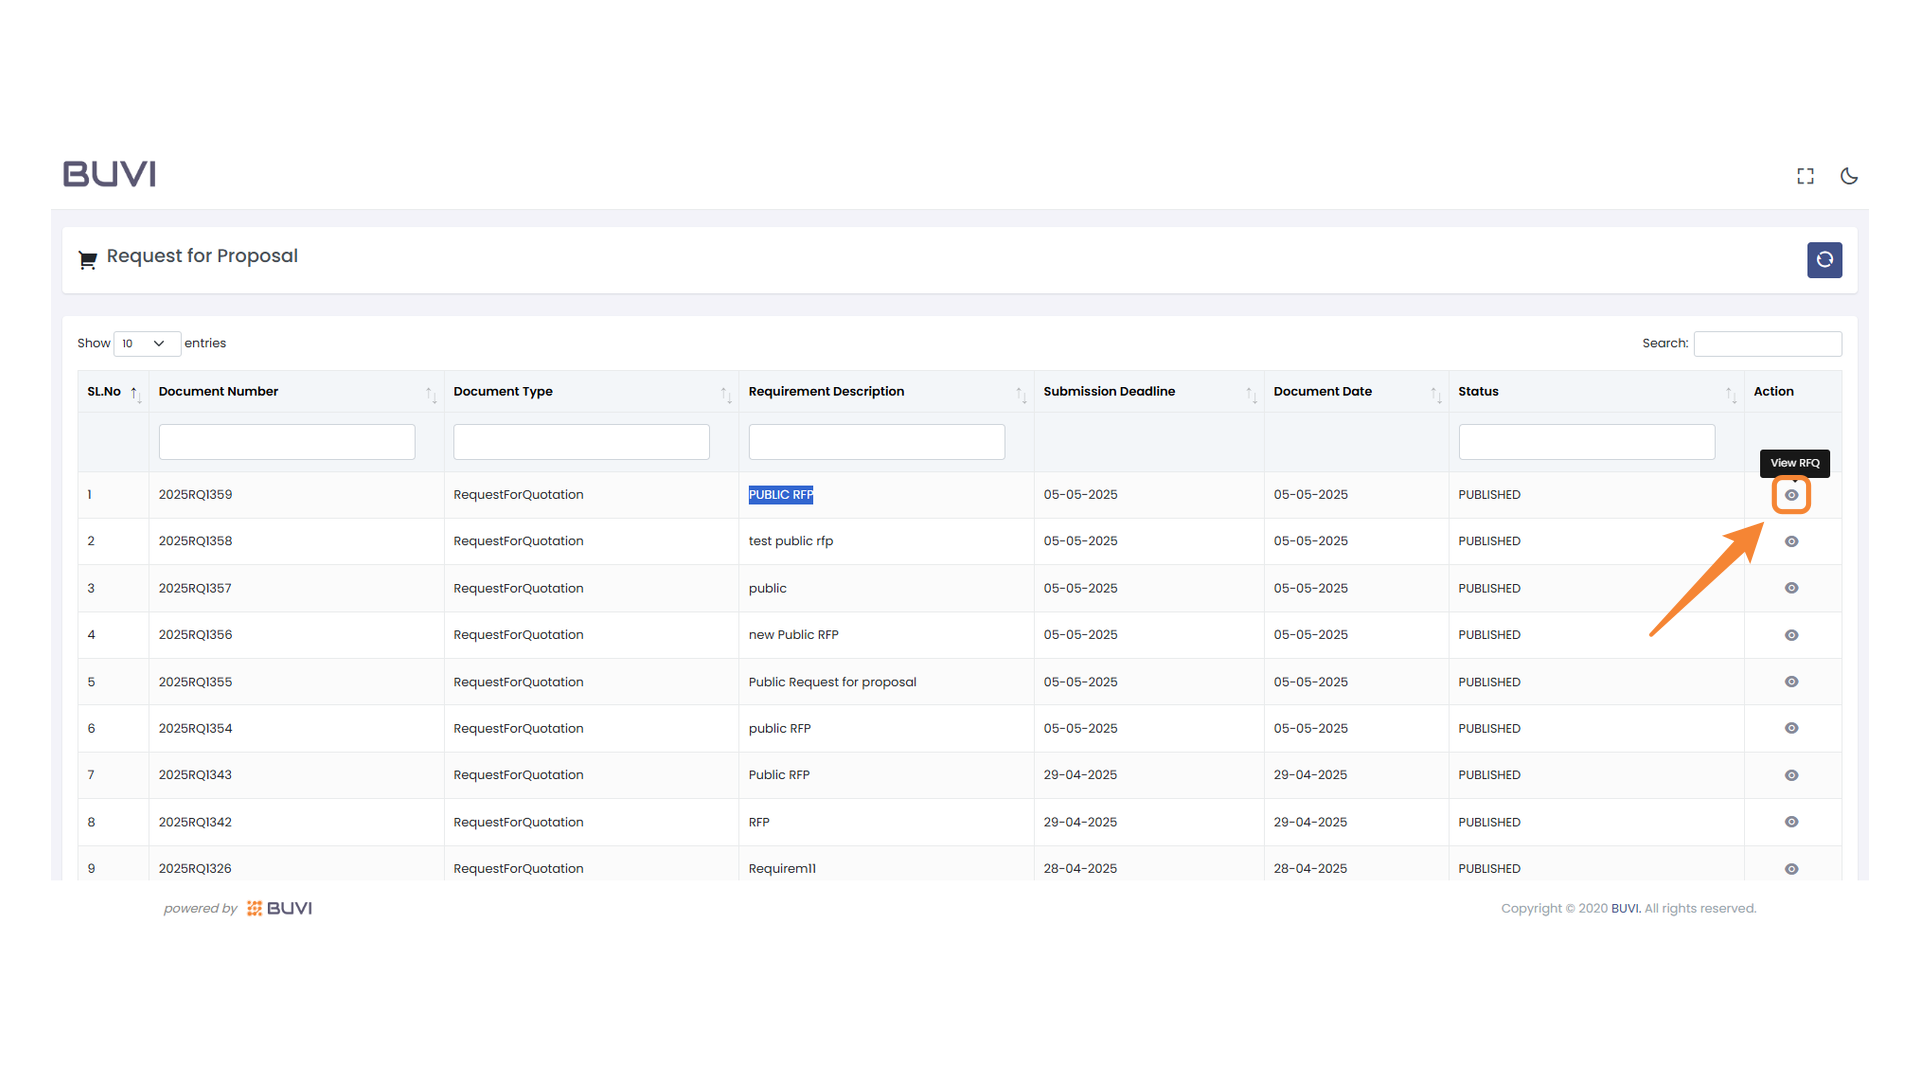Open the Show entries dropdown
1920x1080 pixels.
click(146, 343)
